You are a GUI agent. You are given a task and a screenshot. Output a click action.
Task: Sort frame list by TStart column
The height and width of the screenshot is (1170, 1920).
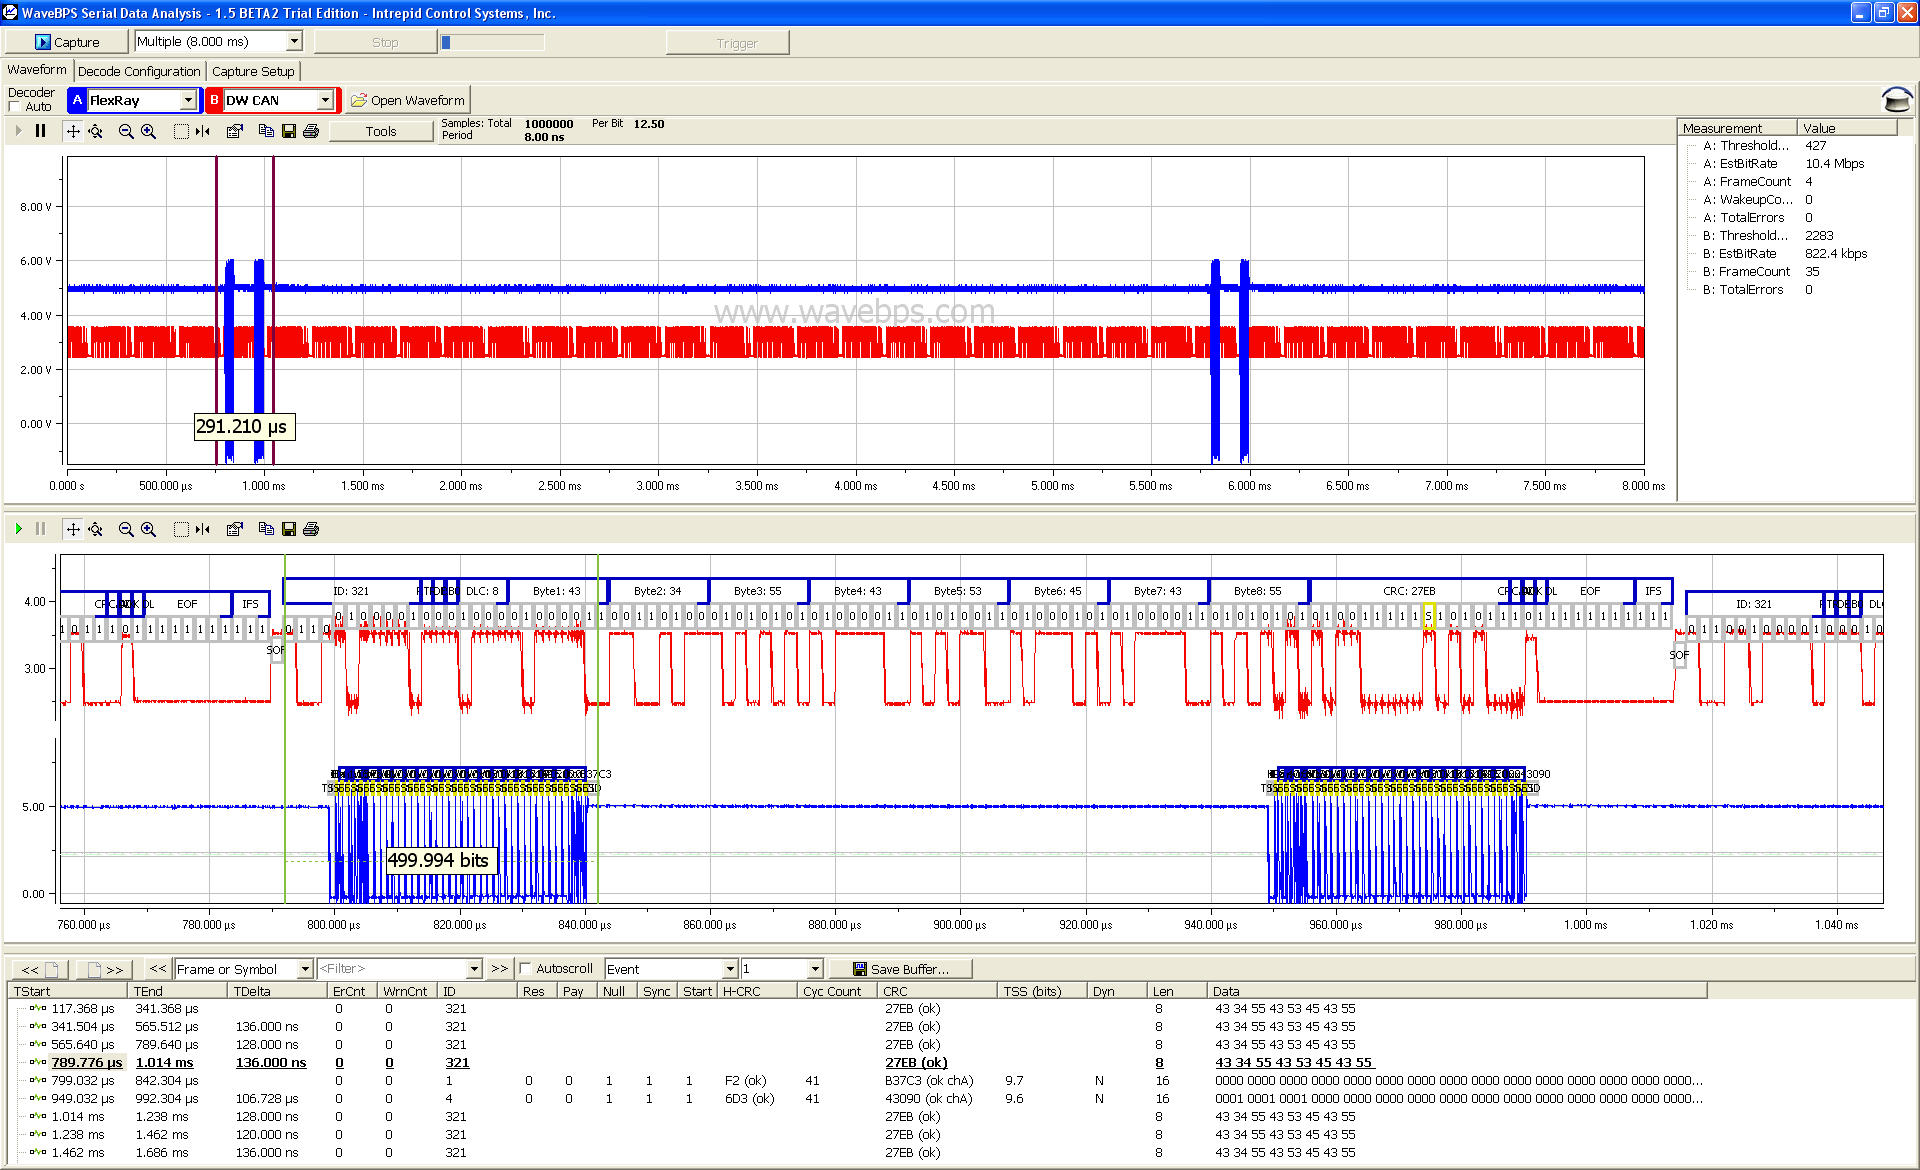tap(69, 991)
